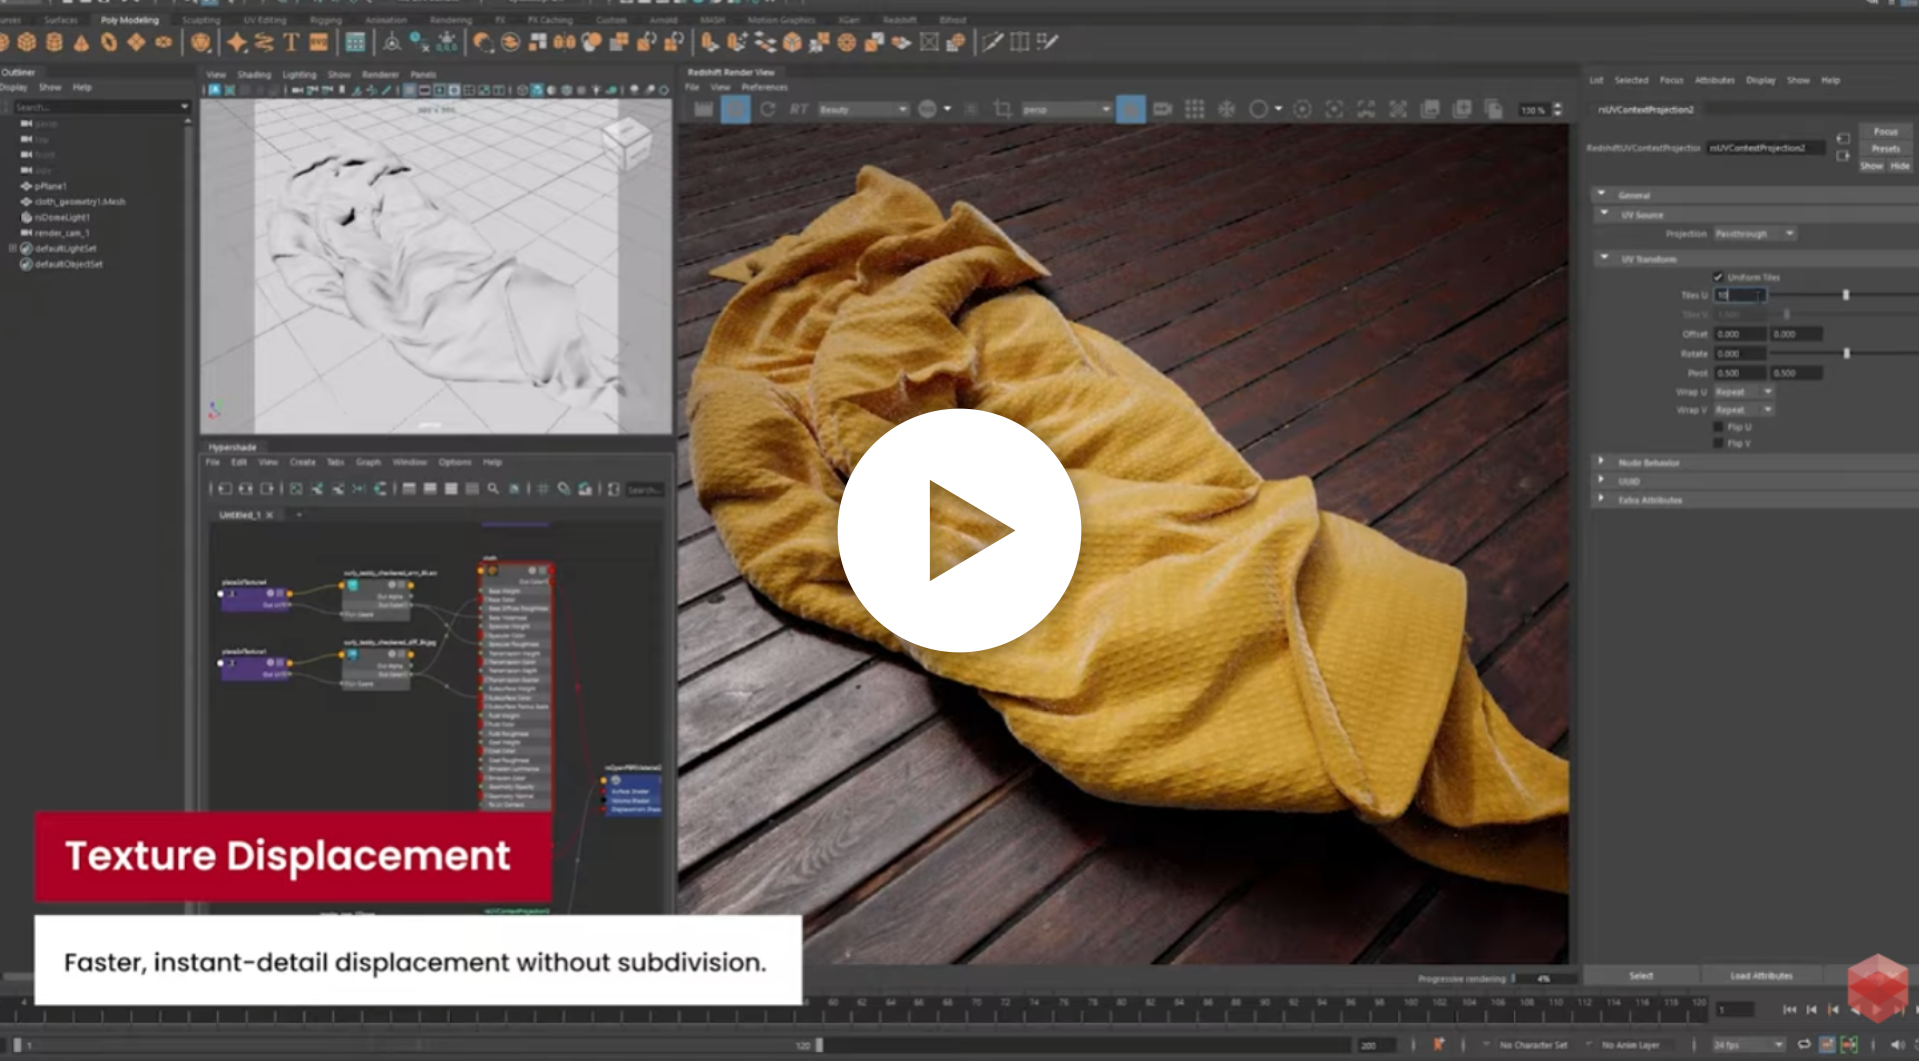
Task: Open the Shading menu in the viewport
Action: pos(253,75)
